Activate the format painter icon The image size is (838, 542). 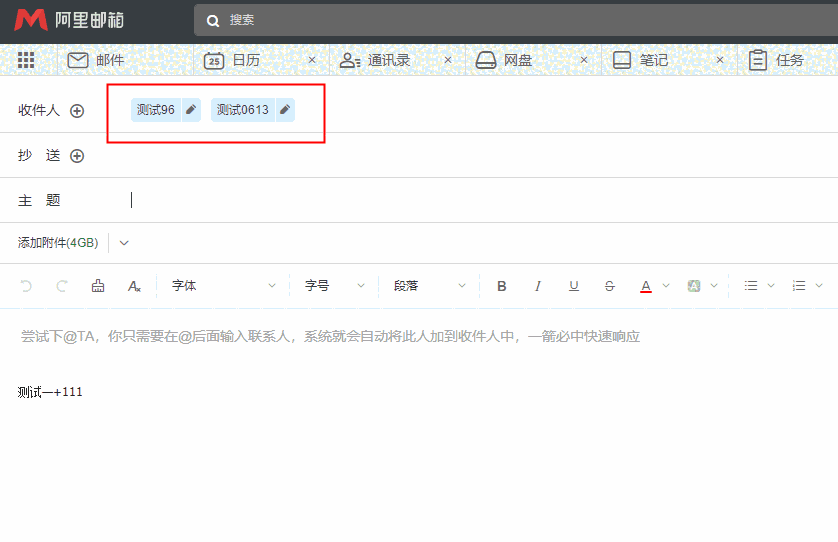[98, 286]
